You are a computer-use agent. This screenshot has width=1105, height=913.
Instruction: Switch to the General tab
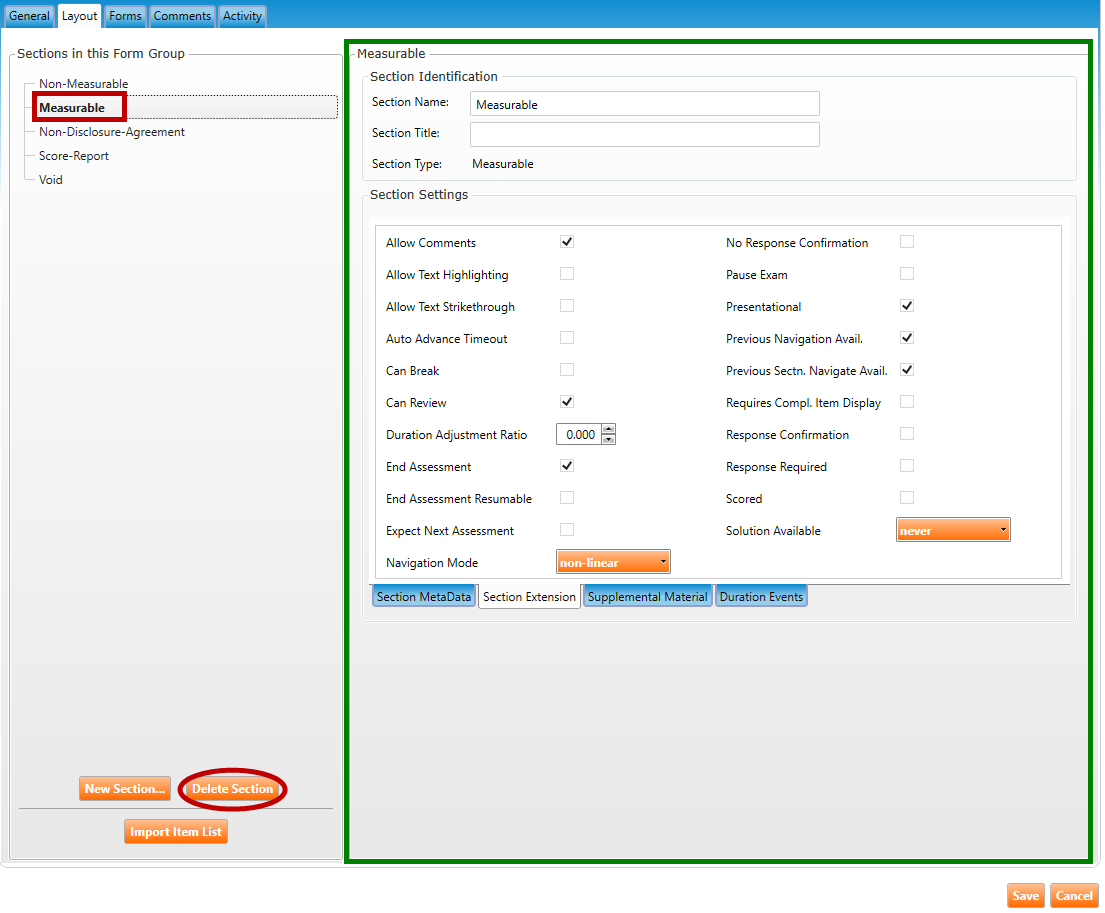tap(29, 16)
